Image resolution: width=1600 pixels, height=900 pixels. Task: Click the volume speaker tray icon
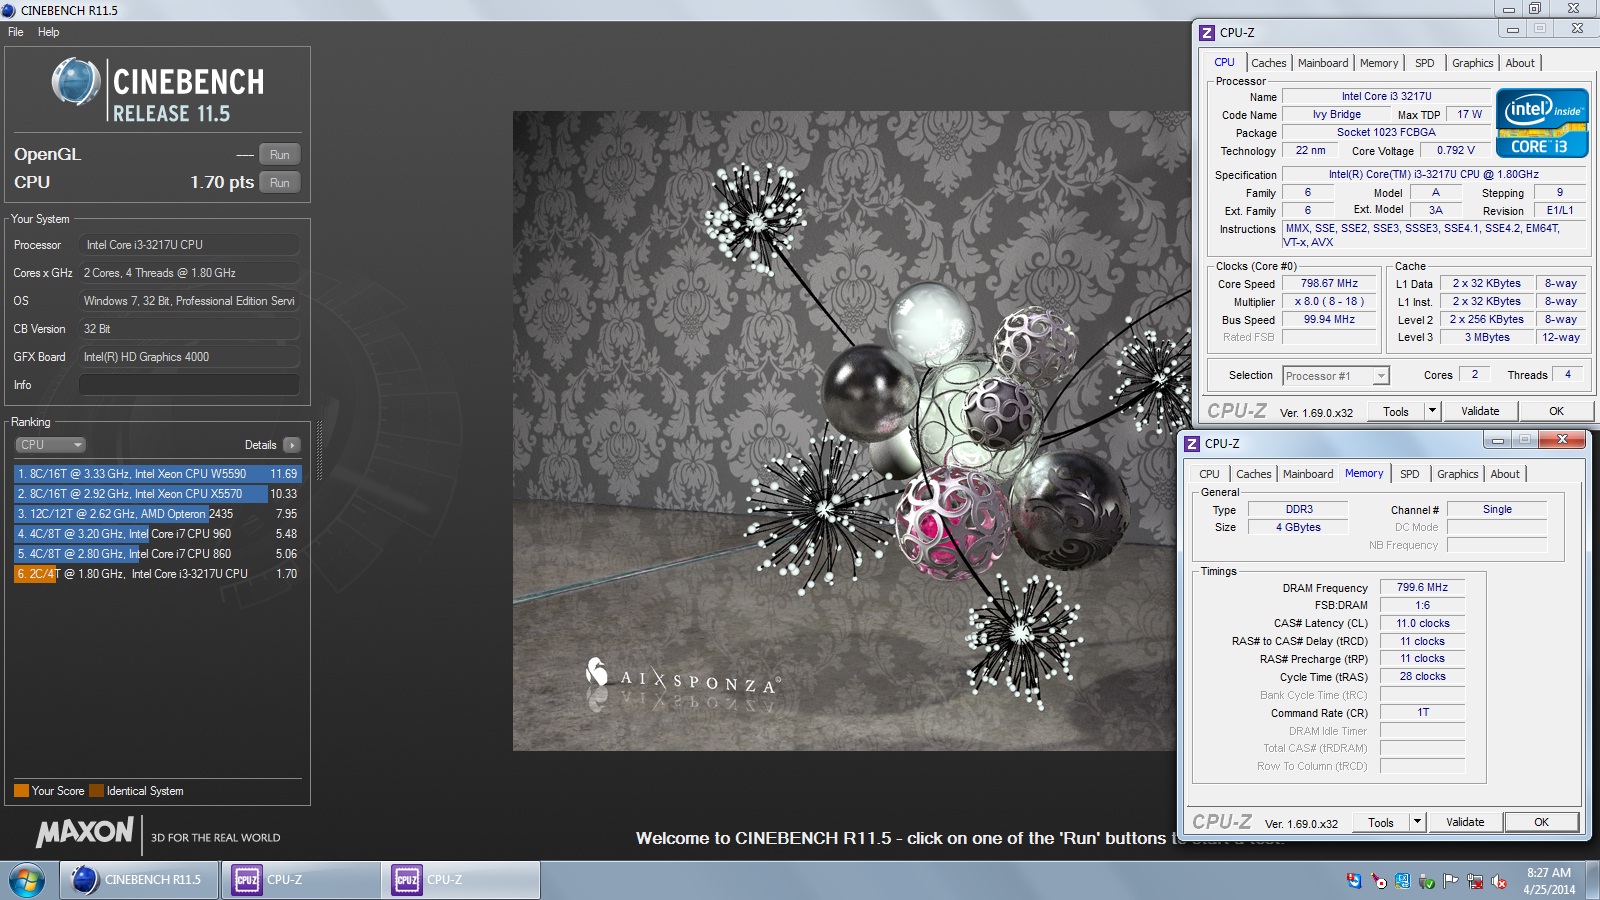1499,881
